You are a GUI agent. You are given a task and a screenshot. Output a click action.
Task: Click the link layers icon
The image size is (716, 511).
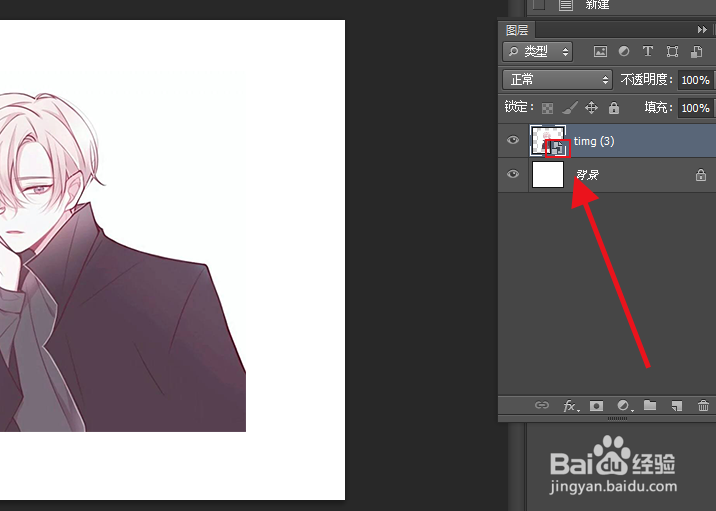pyautogui.click(x=542, y=405)
